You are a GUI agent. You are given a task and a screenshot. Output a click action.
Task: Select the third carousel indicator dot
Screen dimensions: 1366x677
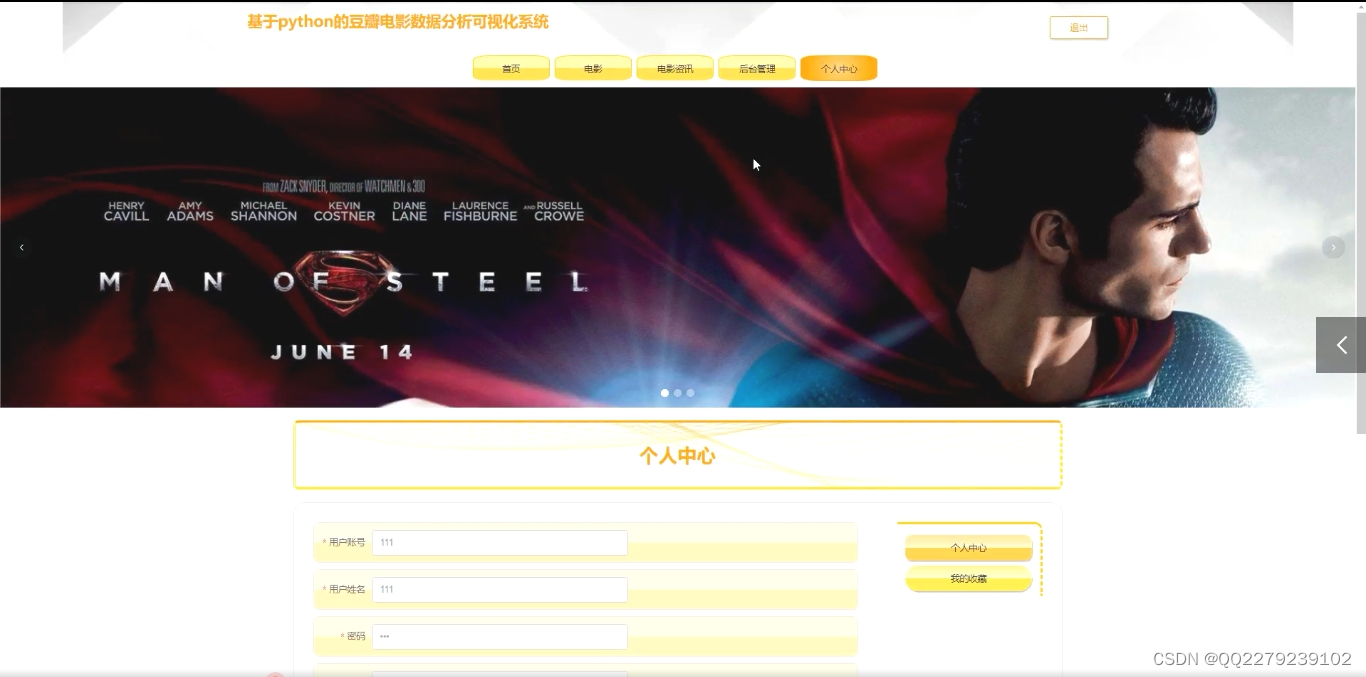(690, 393)
